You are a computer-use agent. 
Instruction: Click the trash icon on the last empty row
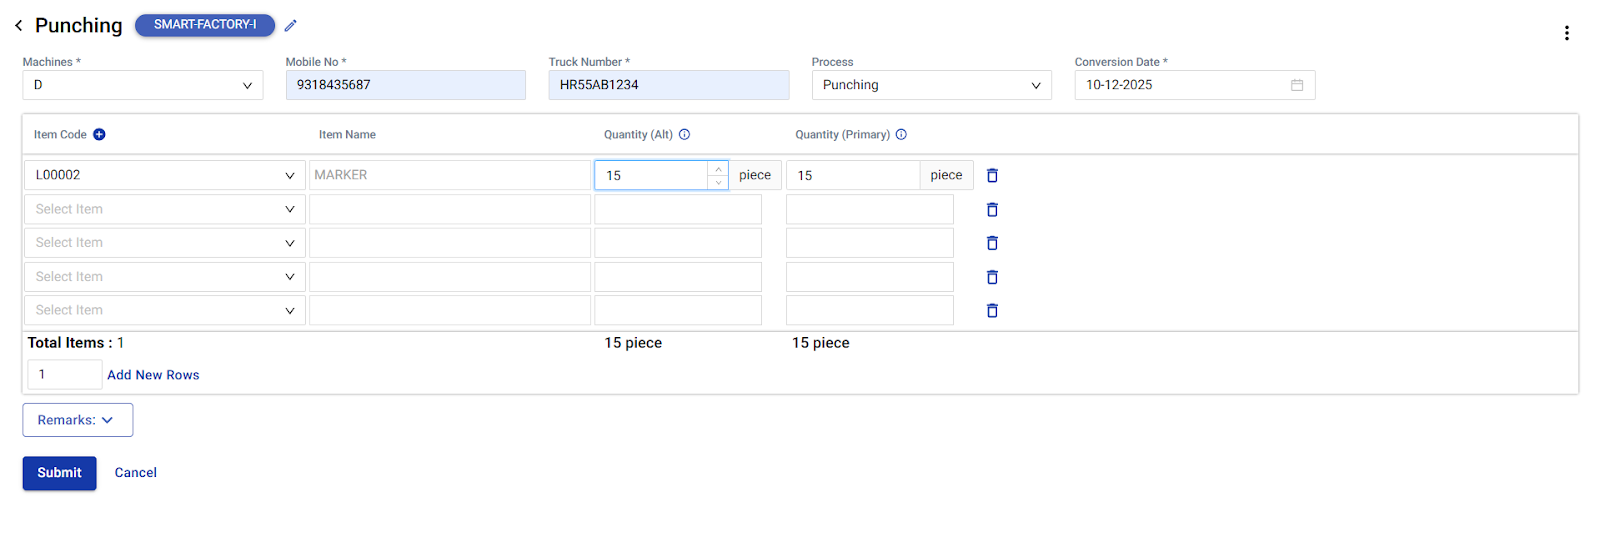point(992,311)
